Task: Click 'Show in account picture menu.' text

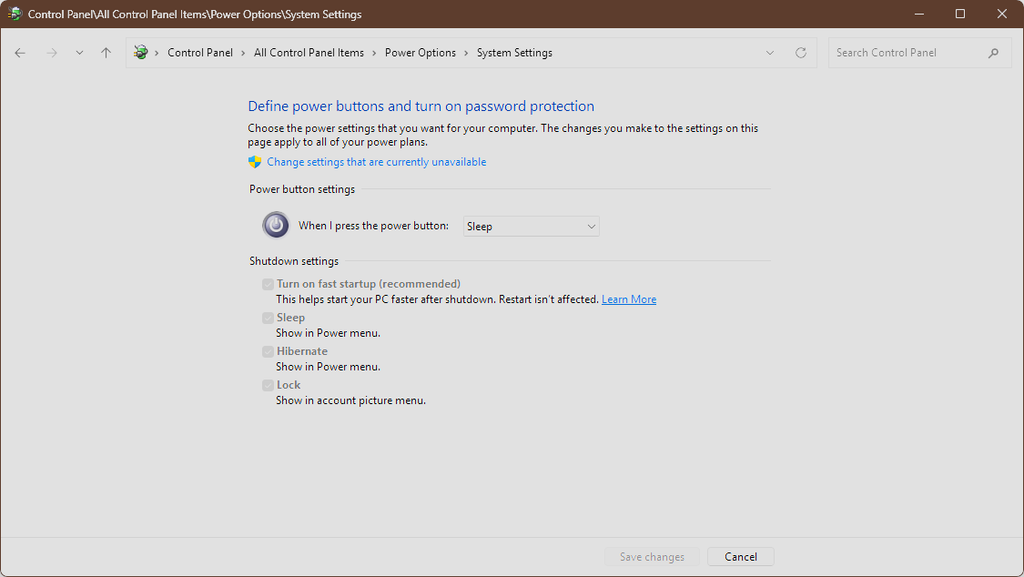Action: pos(351,401)
